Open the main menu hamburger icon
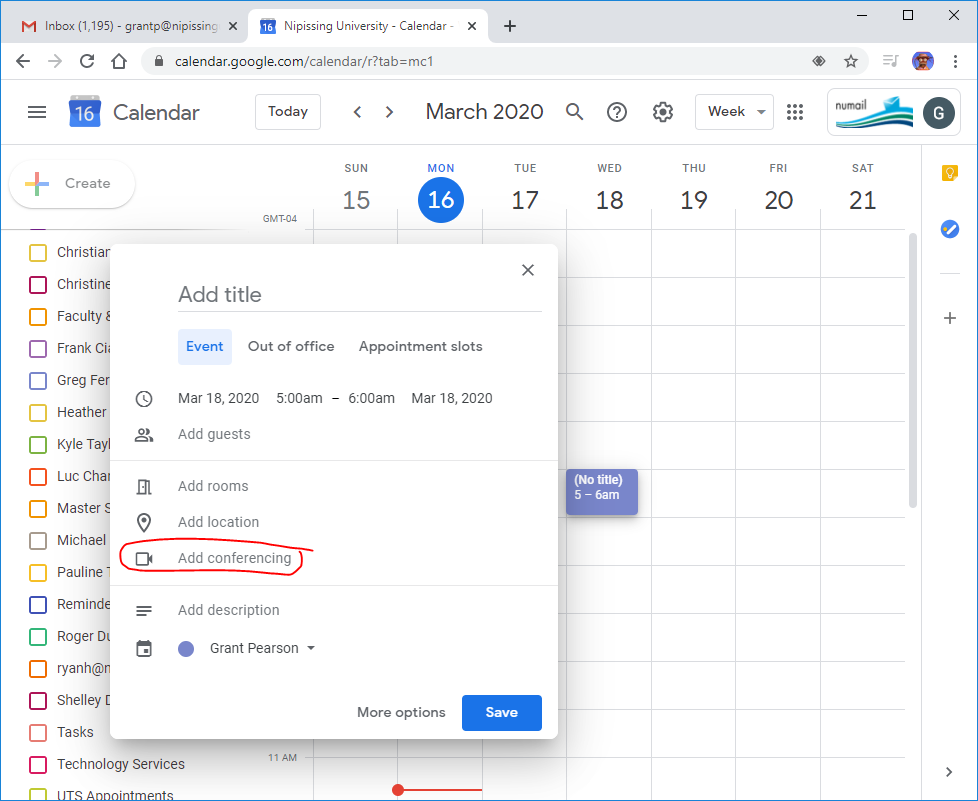 [x=37, y=112]
